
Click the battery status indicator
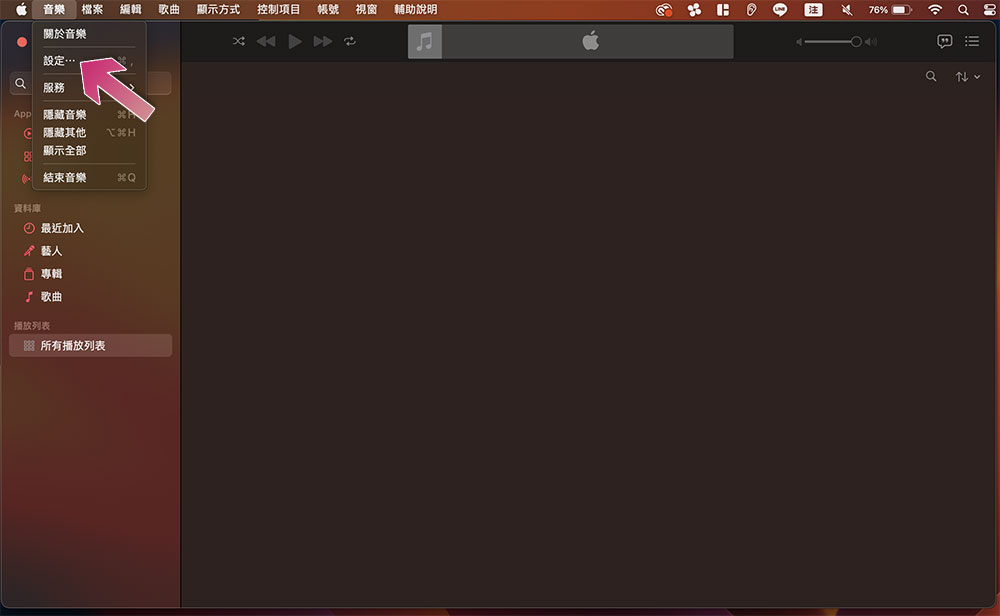coord(890,10)
